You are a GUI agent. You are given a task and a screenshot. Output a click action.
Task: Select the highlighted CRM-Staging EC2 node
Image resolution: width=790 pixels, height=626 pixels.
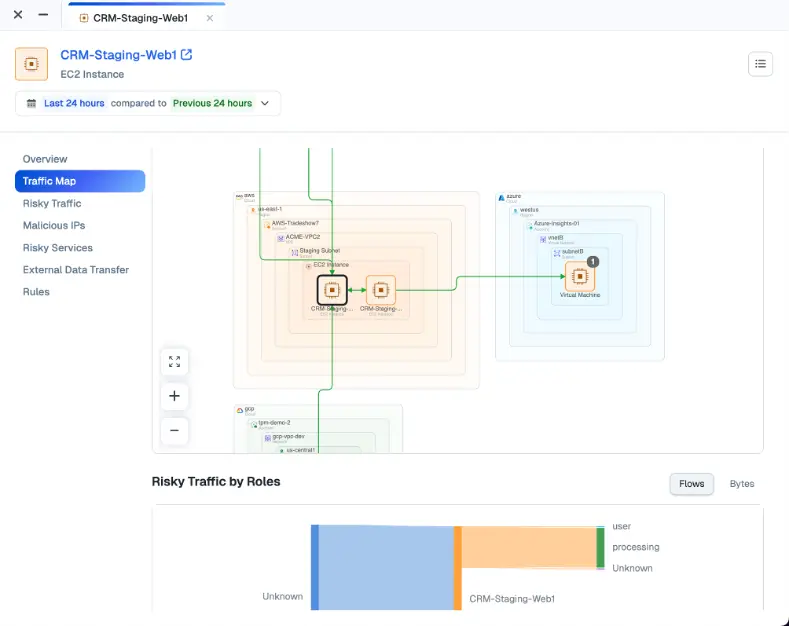pos(332,290)
